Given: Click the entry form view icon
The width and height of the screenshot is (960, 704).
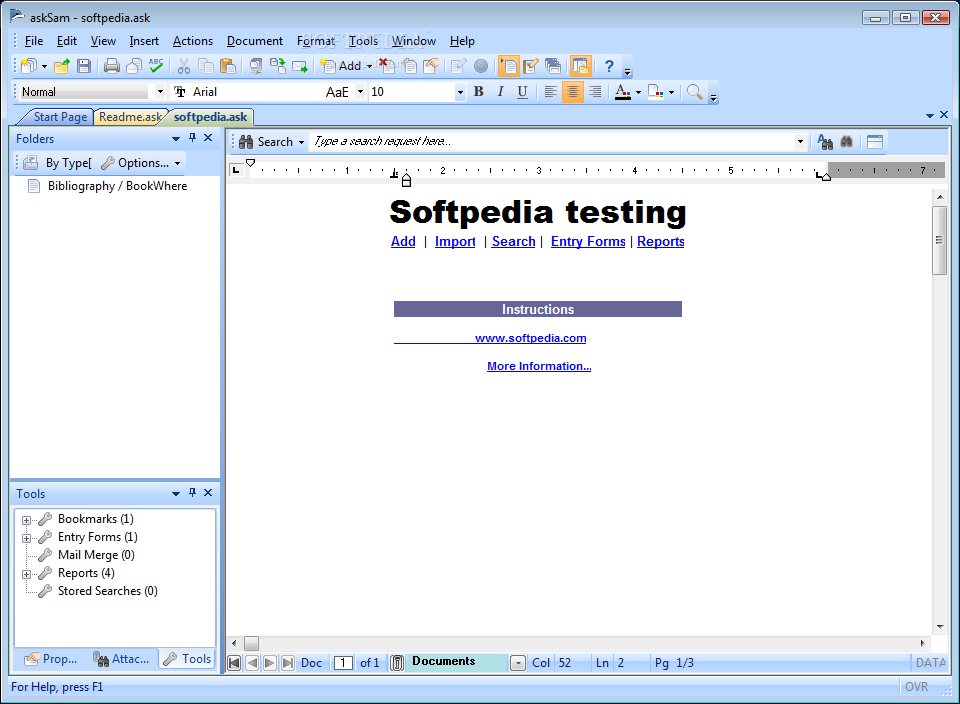Looking at the screenshot, I should (531, 66).
